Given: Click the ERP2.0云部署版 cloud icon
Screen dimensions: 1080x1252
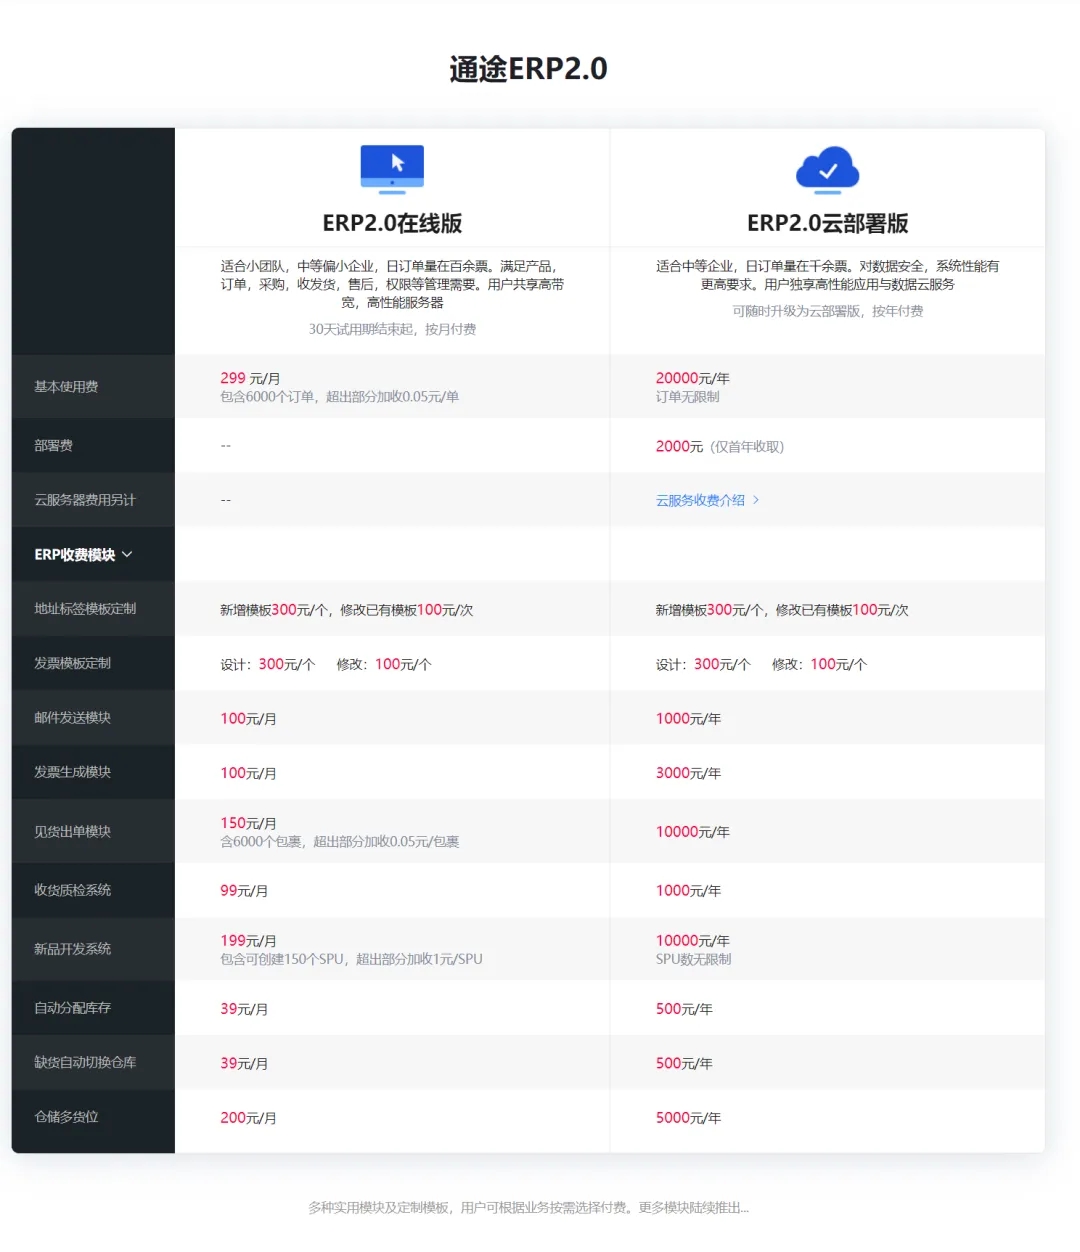Looking at the screenshot, I should (827, 169).
